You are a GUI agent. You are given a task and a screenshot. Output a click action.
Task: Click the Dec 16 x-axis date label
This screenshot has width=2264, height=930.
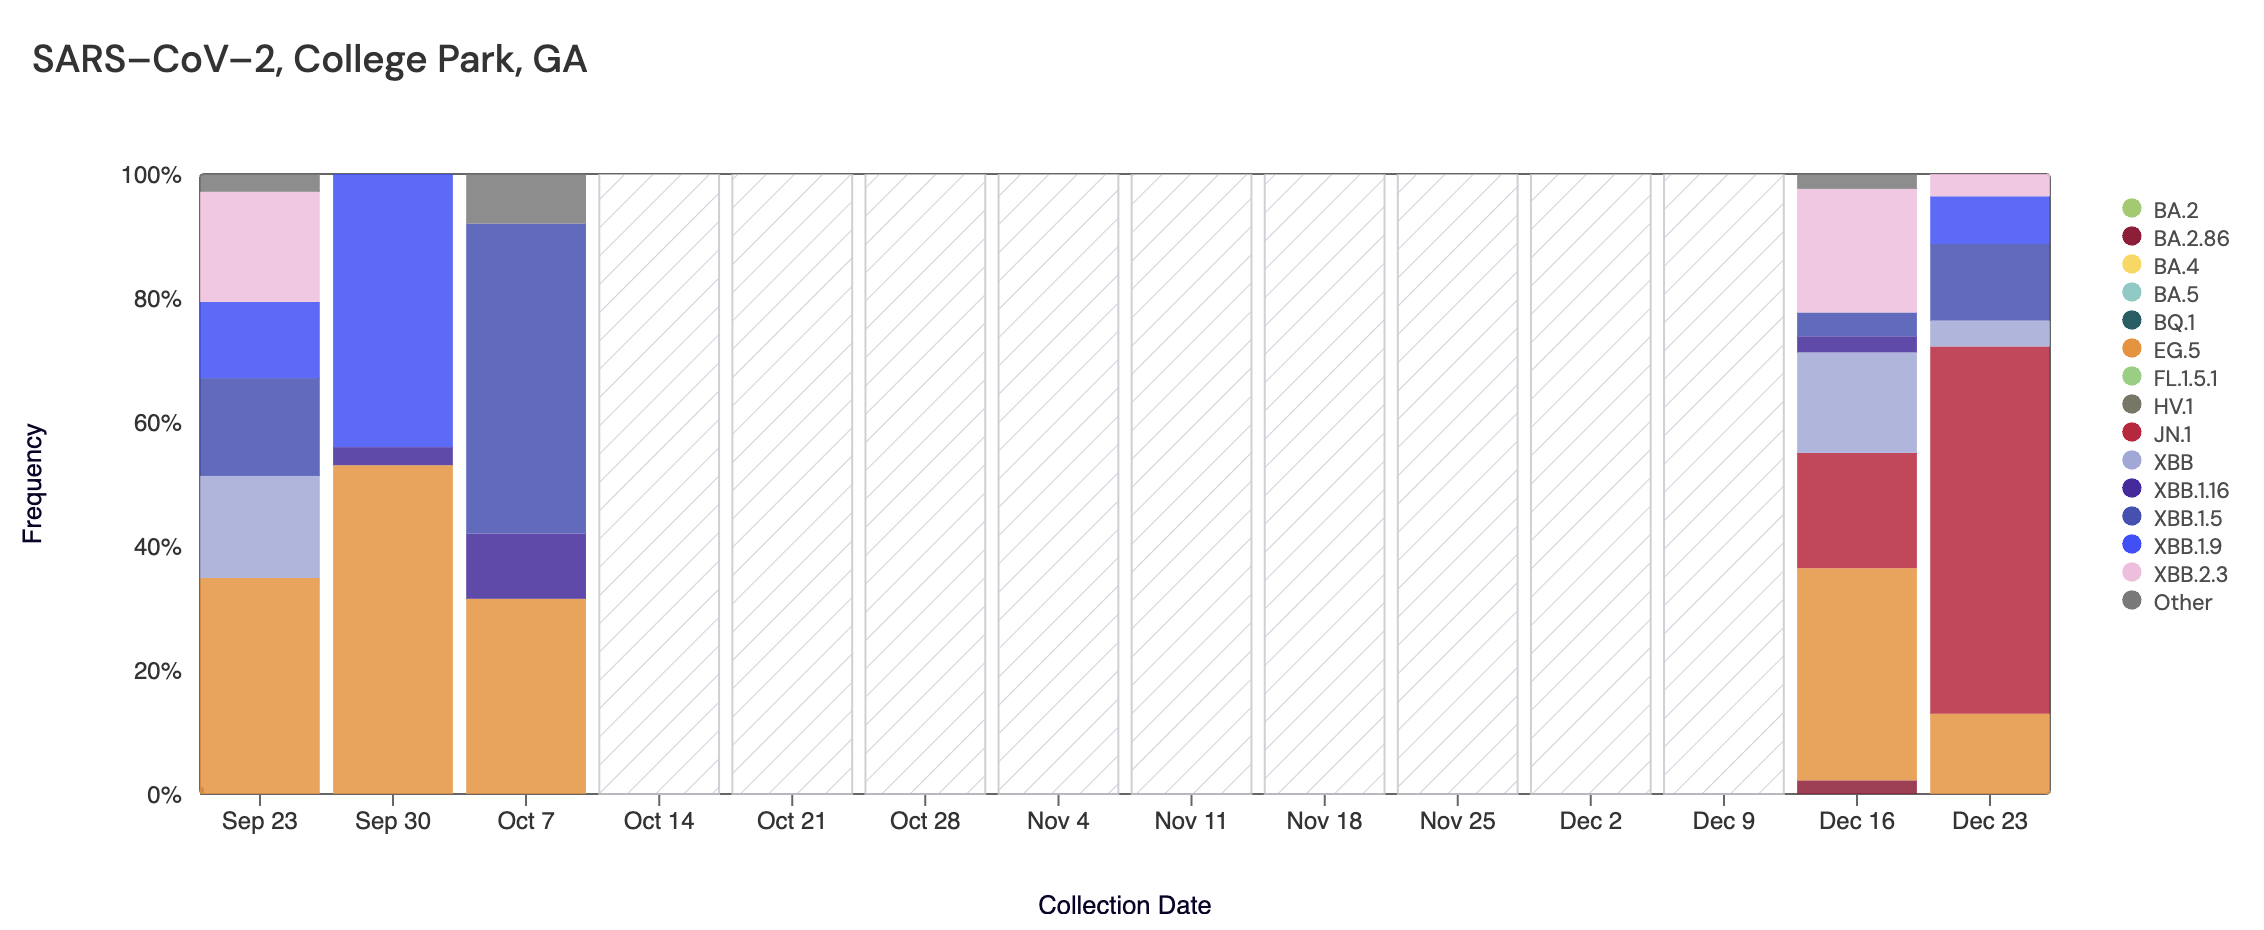1857,821
